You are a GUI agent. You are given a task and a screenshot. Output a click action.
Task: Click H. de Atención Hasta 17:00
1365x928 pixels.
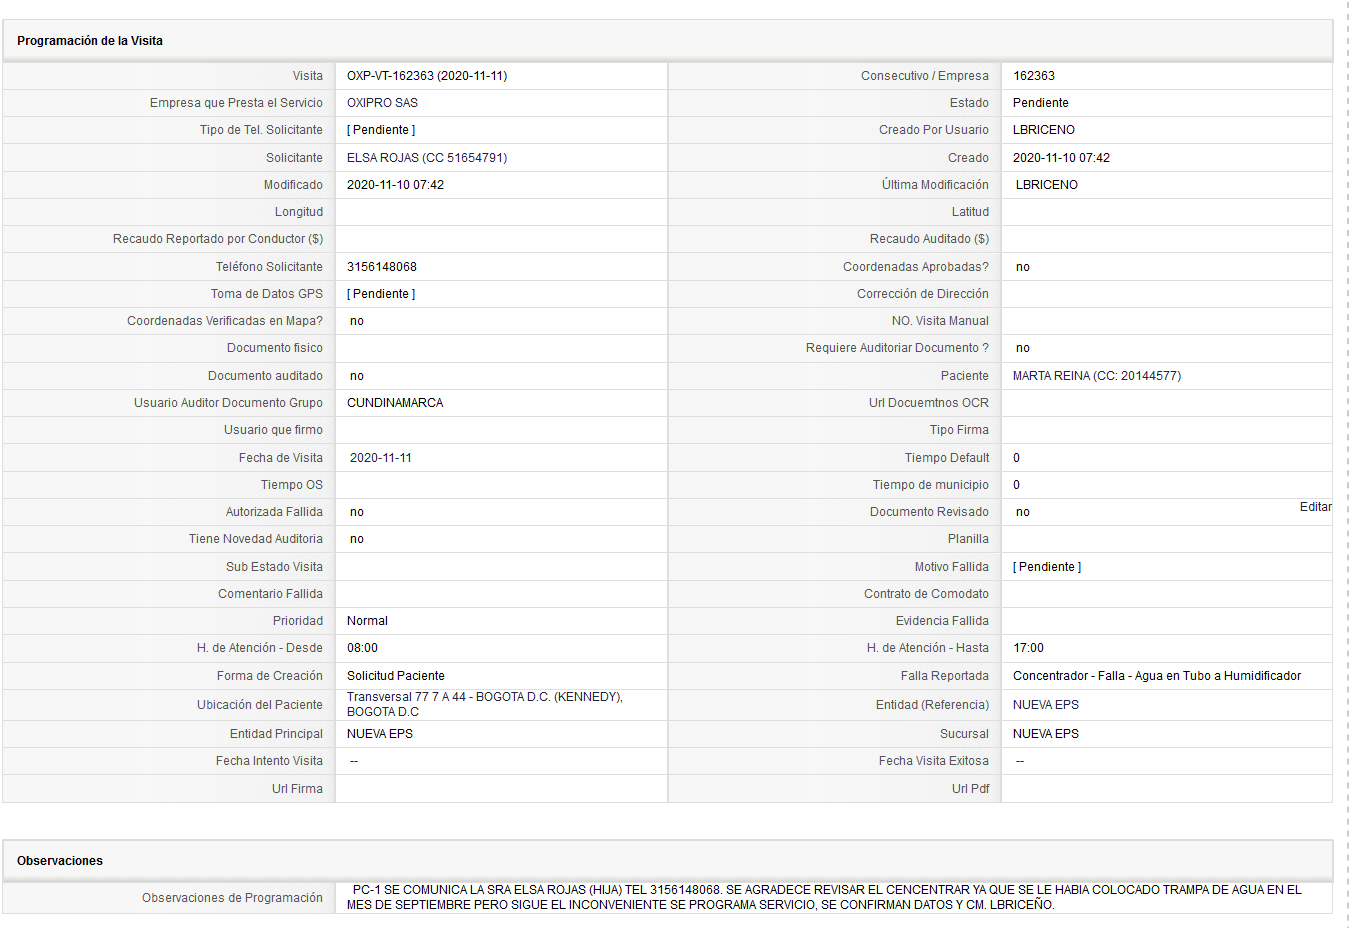(x=1028, y=648)
